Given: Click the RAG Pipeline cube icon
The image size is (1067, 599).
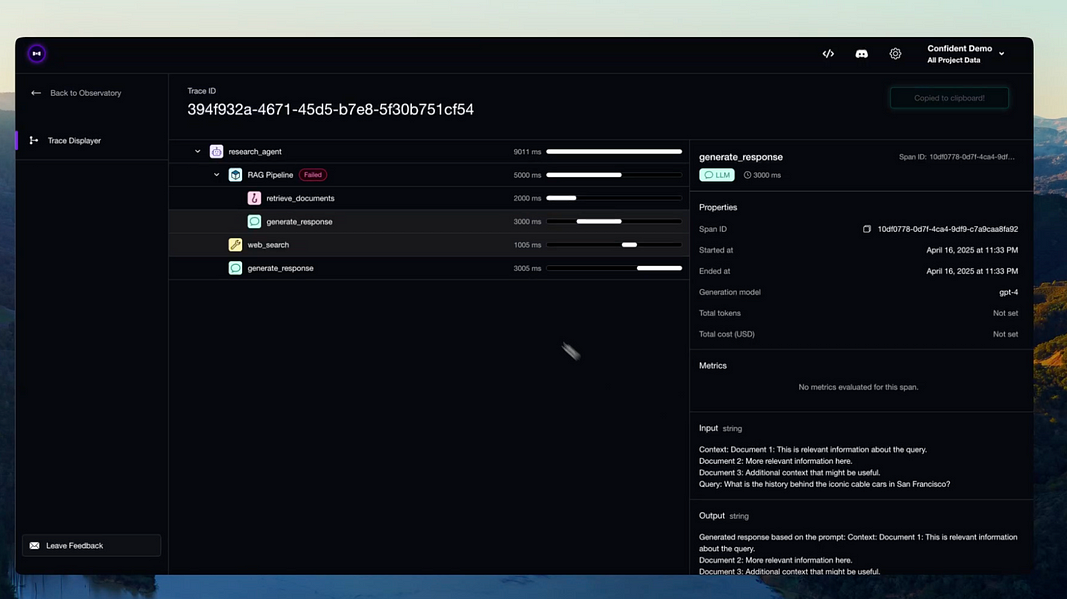Looking at the screenshot, I should coord(236,174).
